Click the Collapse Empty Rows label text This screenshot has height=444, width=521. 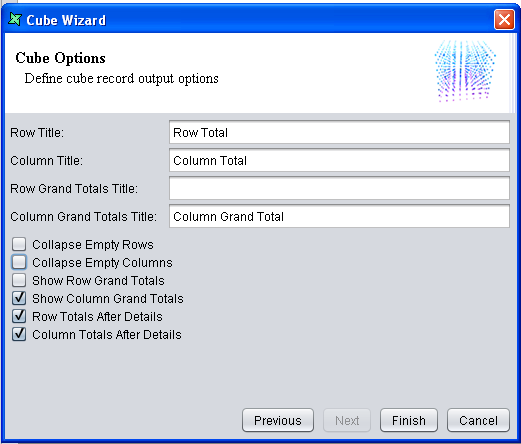(93, 245)
